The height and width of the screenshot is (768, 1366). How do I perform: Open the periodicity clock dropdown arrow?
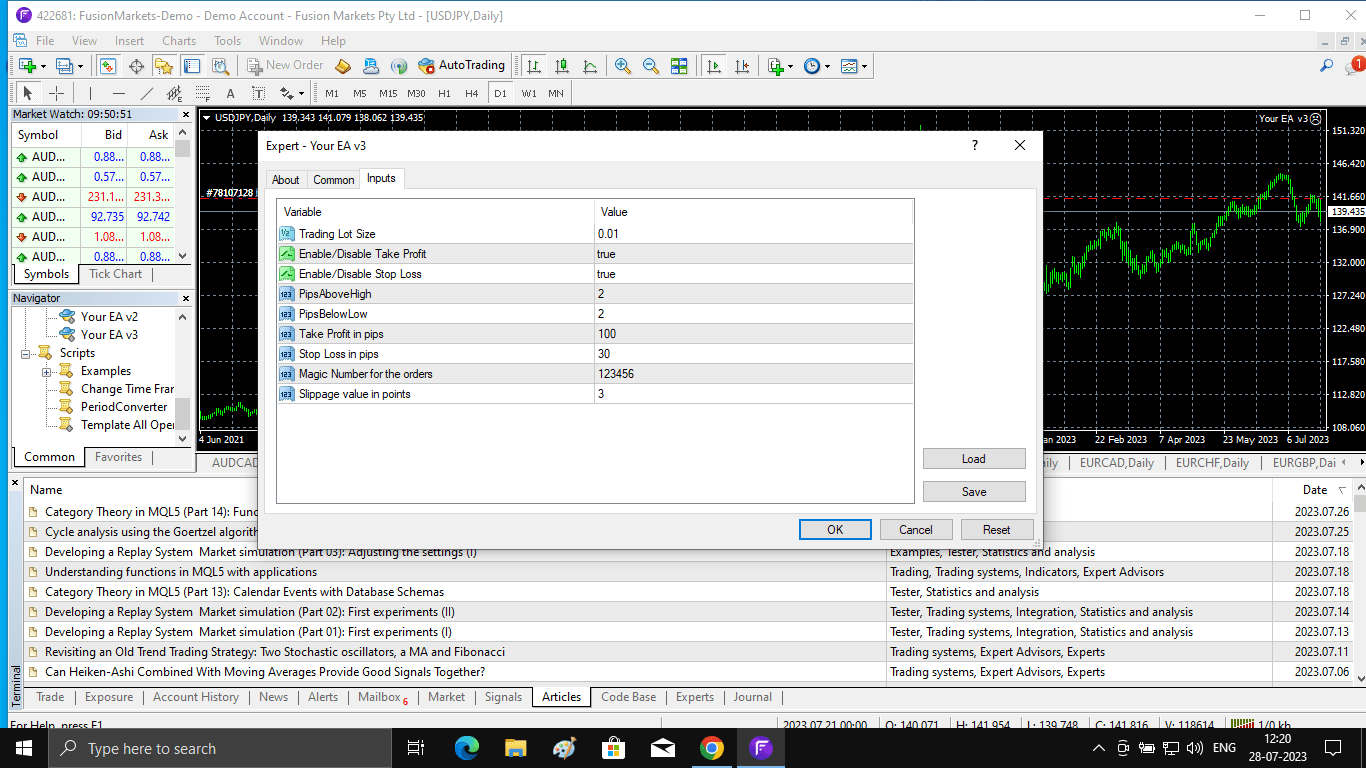pyautogui.click(x=827, y=66)
